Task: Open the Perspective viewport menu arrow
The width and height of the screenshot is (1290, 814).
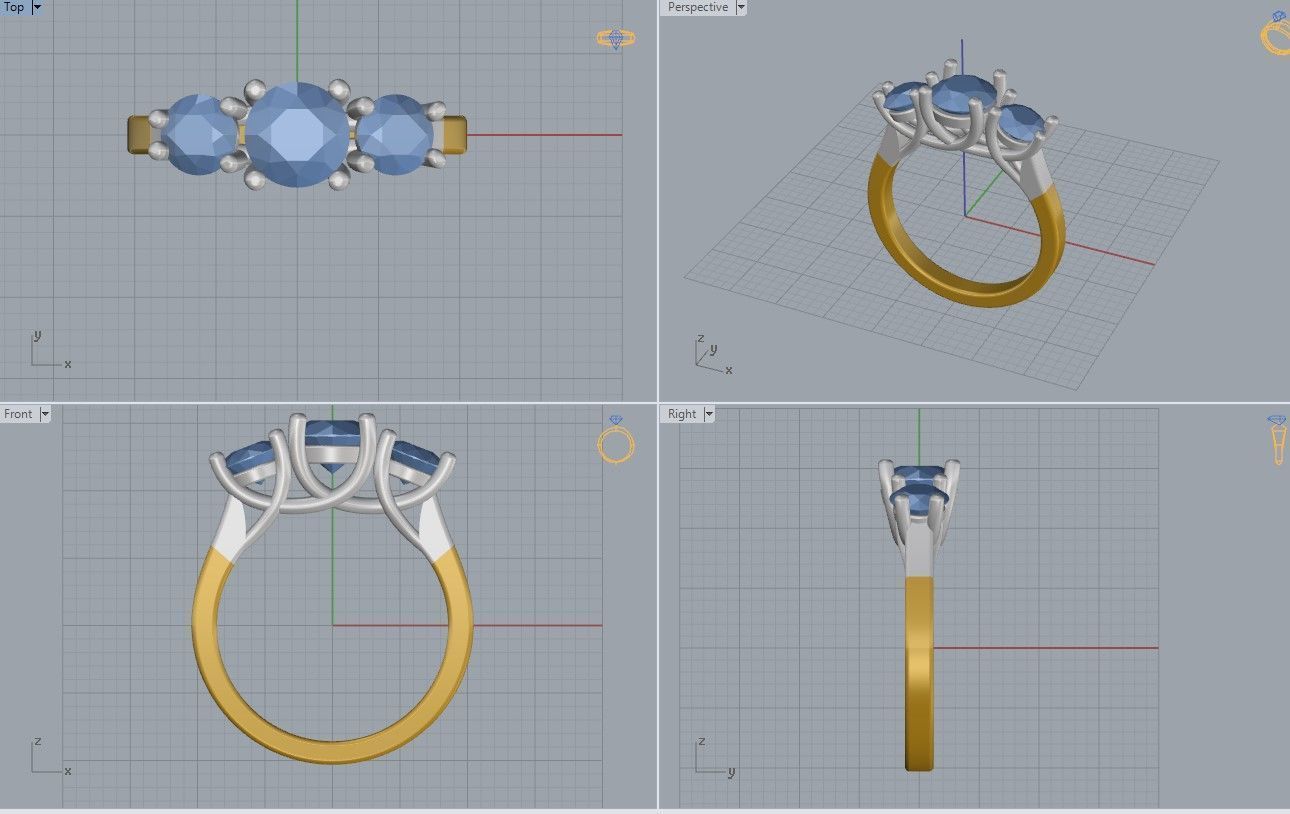Action: tap(741, 7)
